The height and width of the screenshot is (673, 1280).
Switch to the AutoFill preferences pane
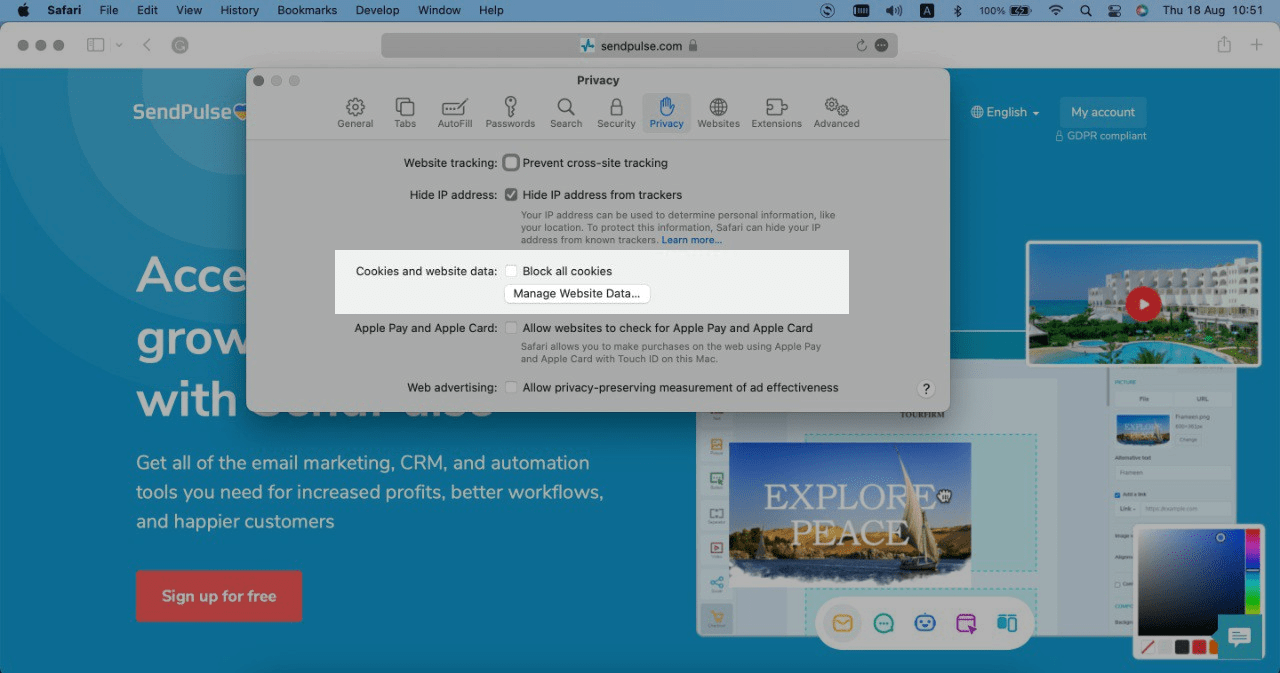455,113
